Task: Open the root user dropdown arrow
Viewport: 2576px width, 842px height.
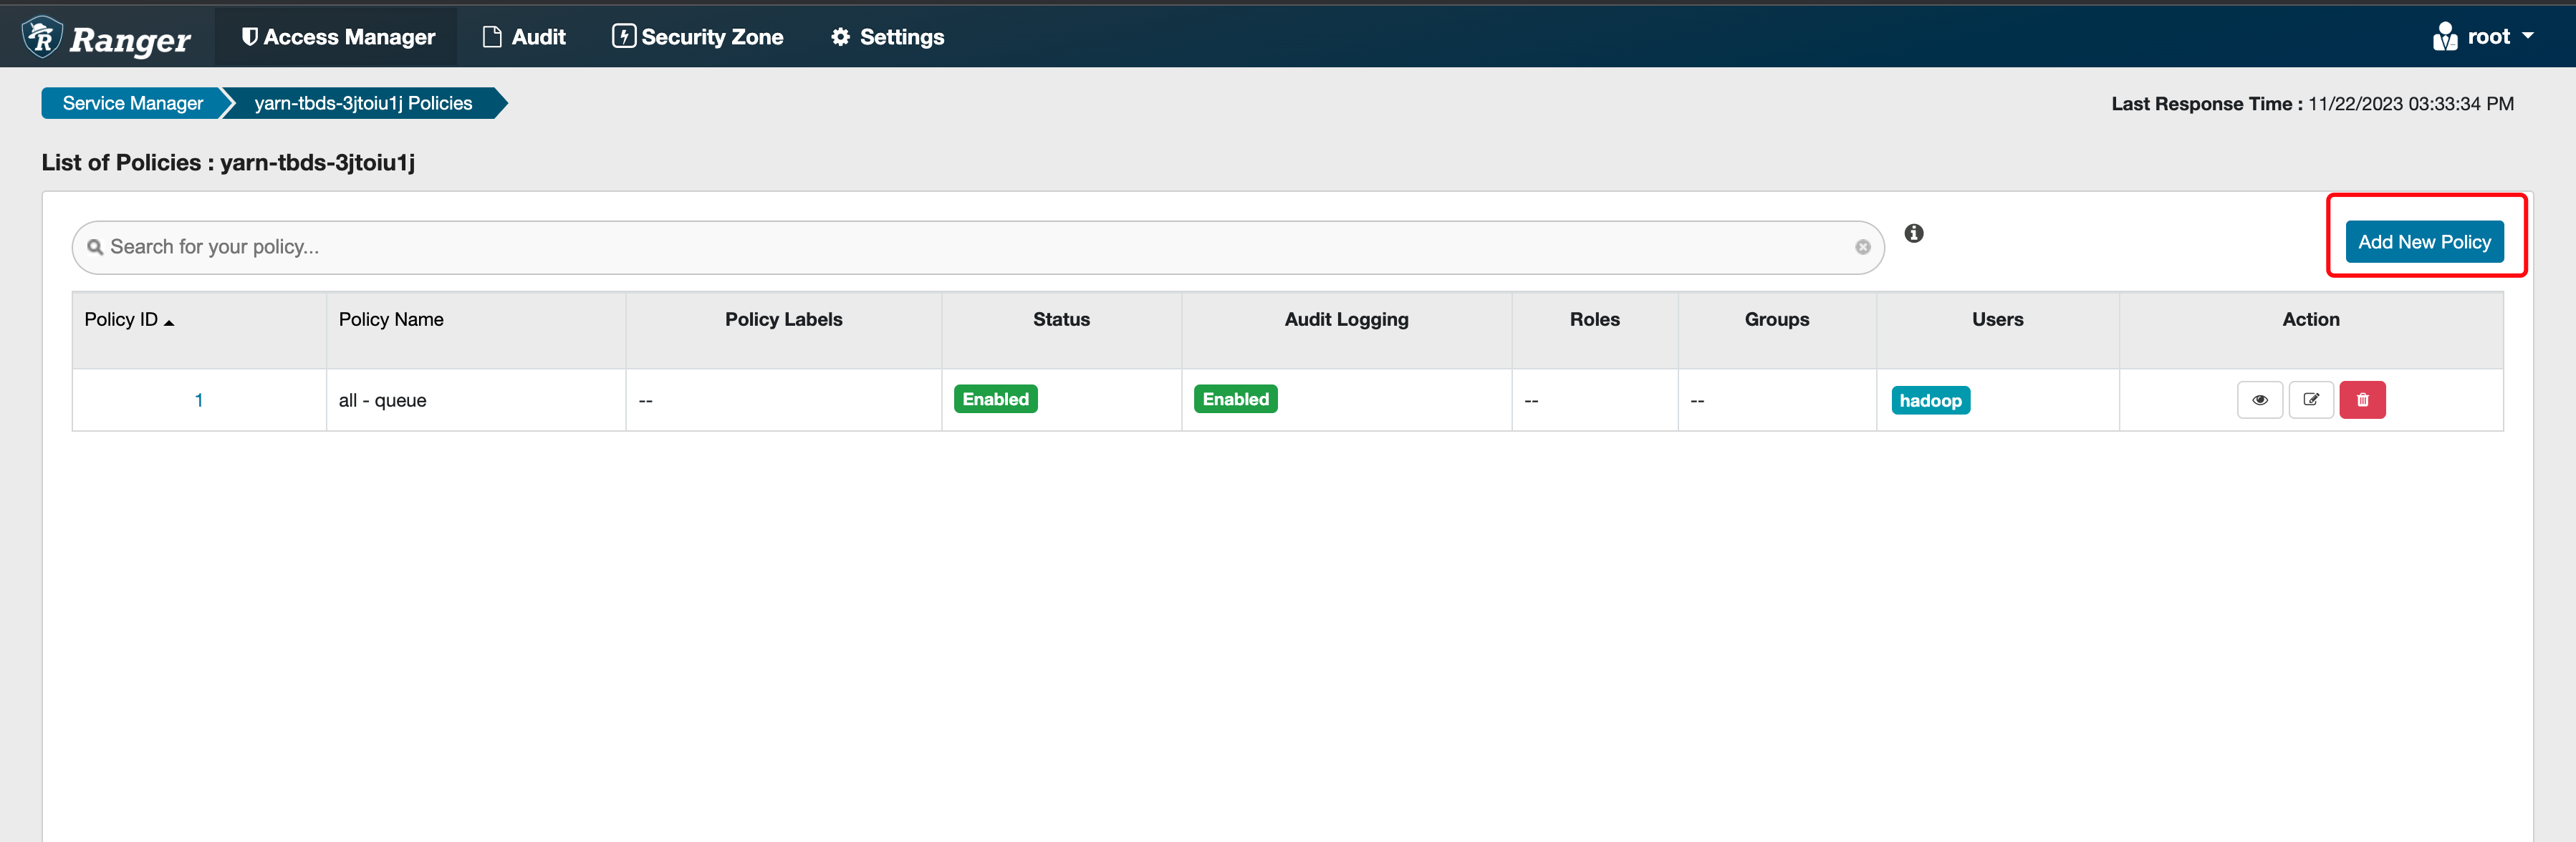Action: (x=2528, y=36)
